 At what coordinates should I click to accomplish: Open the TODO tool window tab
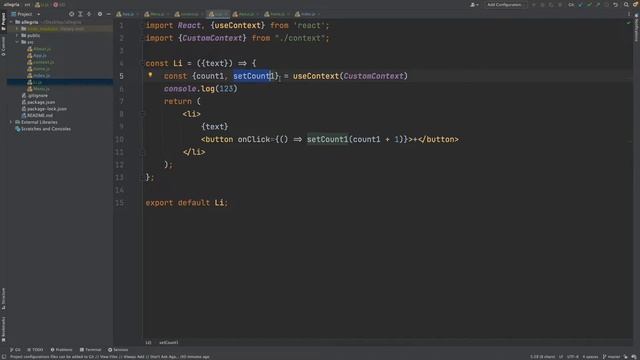tap(35, 350)
